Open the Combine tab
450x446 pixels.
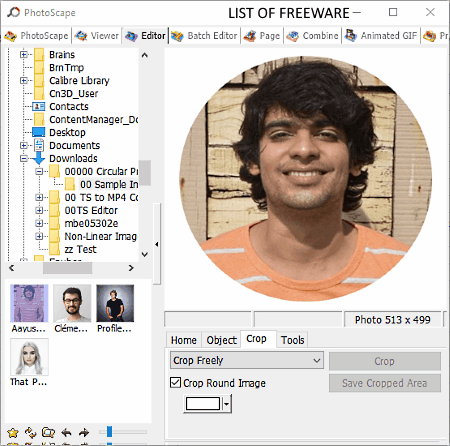click(312, 36)
